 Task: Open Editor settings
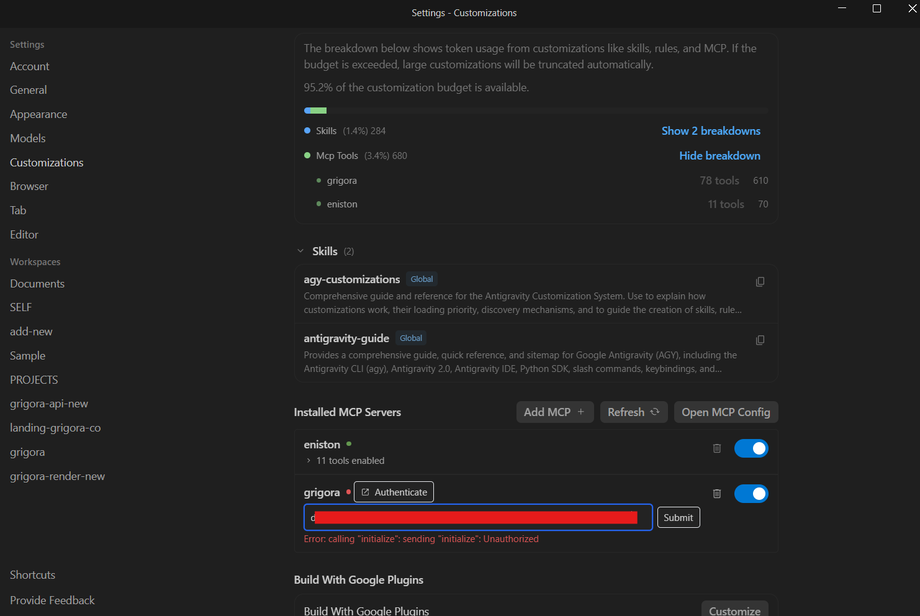point(24,234)
